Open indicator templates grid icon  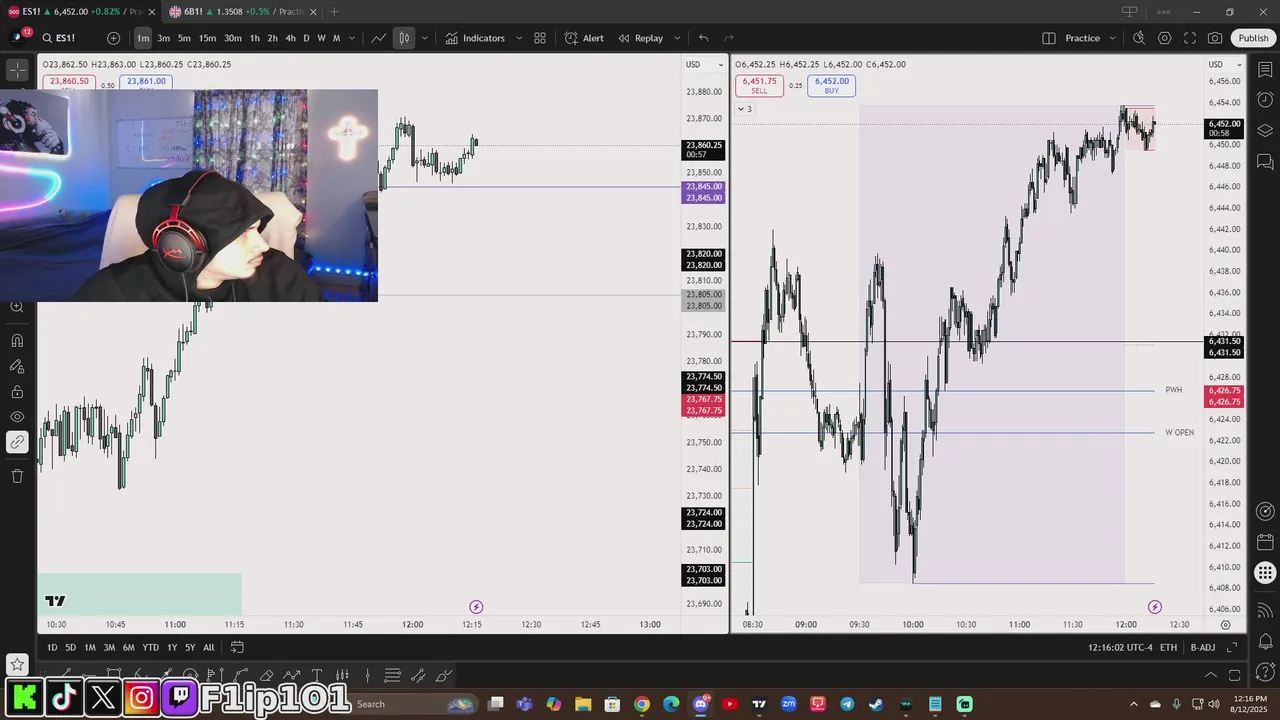(540, 38)
